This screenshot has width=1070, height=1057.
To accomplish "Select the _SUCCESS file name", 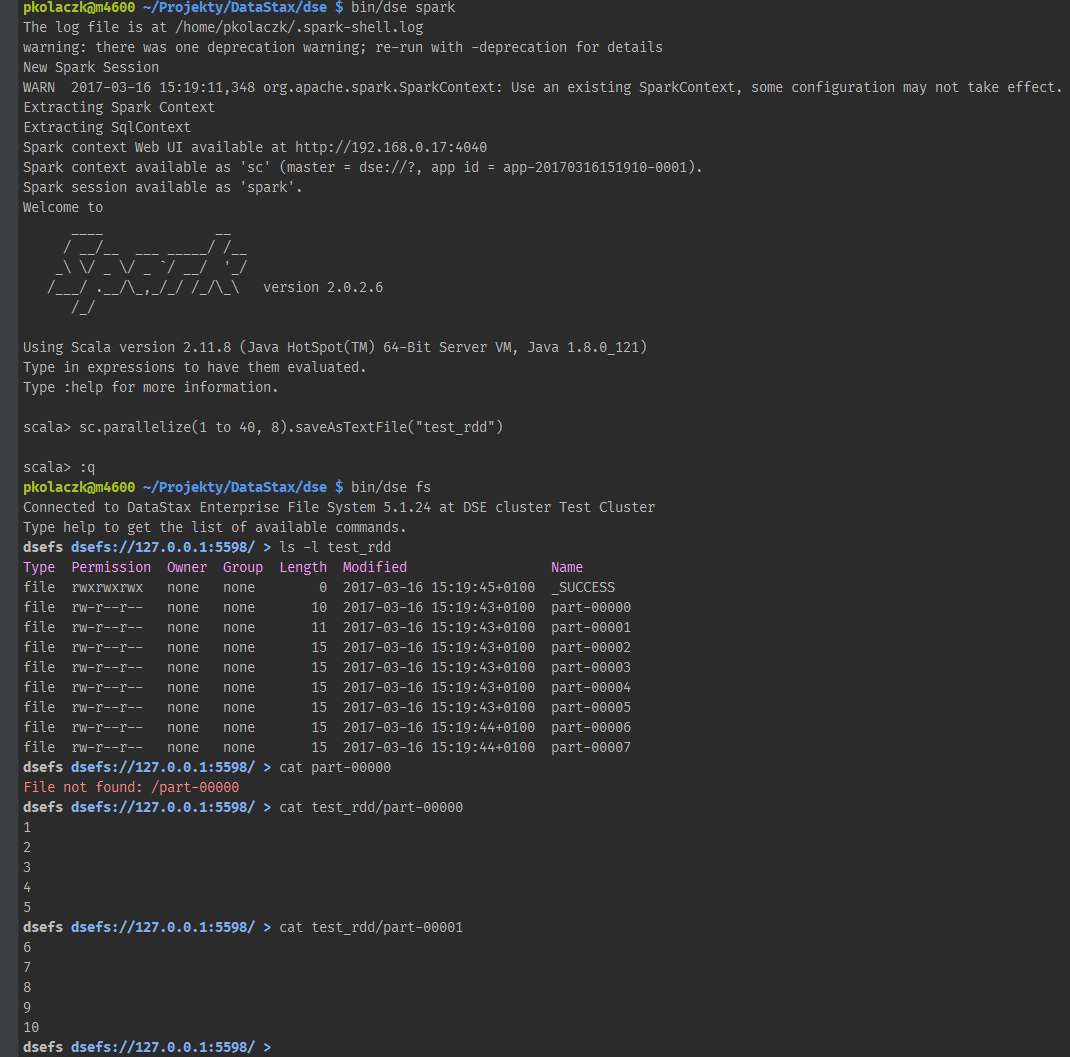I will (583, 588).
